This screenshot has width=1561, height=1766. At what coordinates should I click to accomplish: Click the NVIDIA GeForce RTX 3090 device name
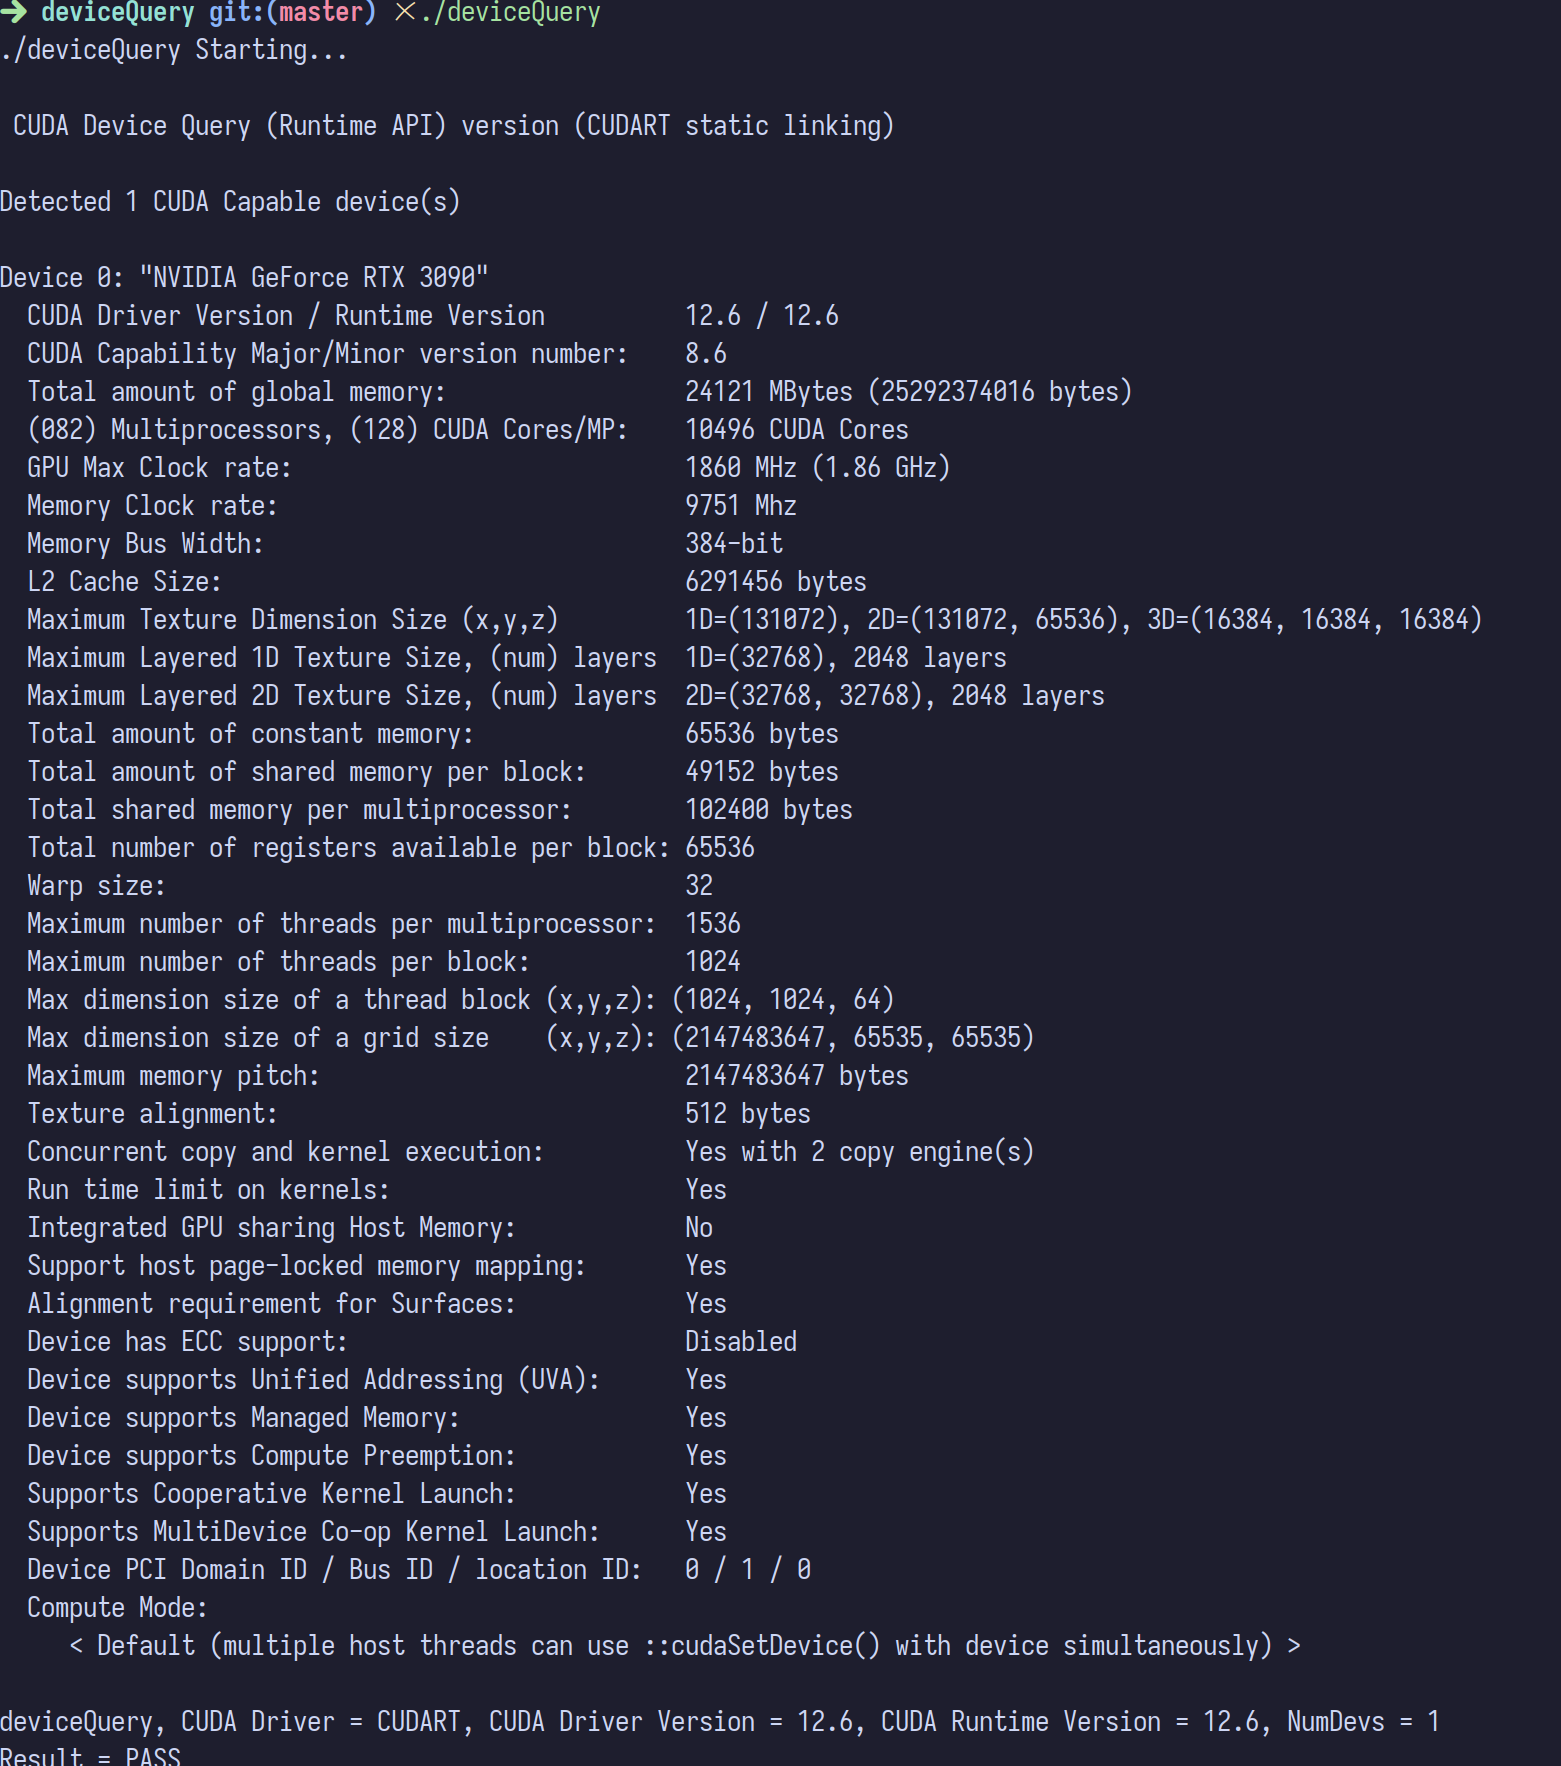pyautogui.click(x=313, y=277)
